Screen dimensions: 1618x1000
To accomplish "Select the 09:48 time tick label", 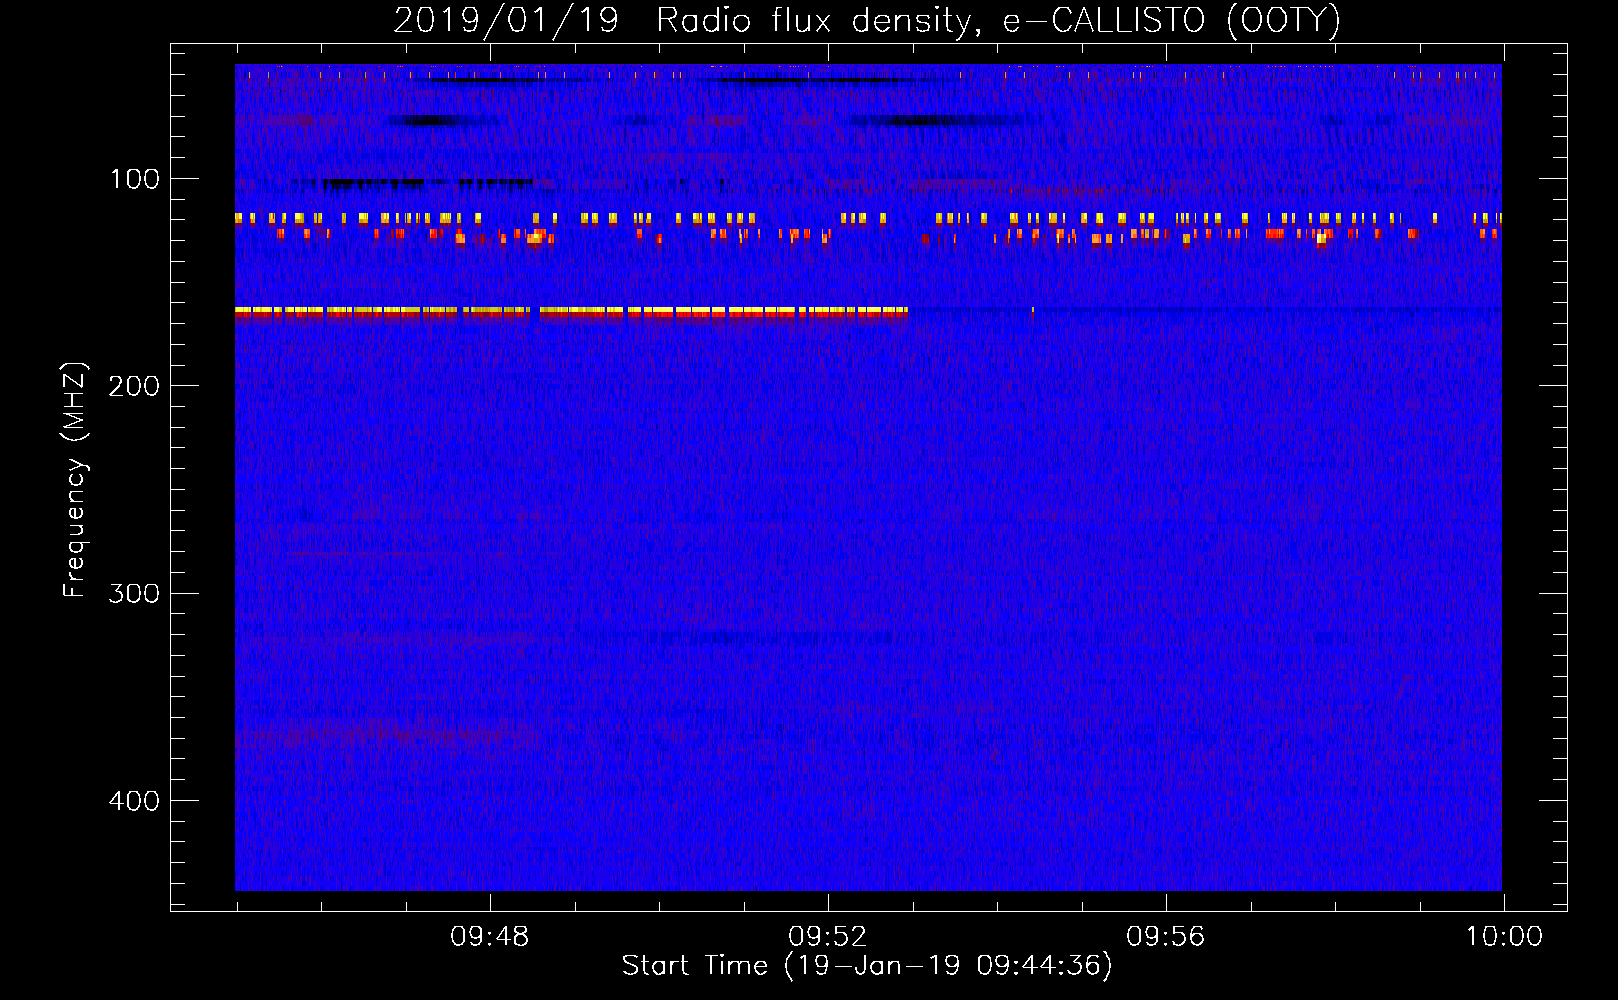I will coord(489,937).
